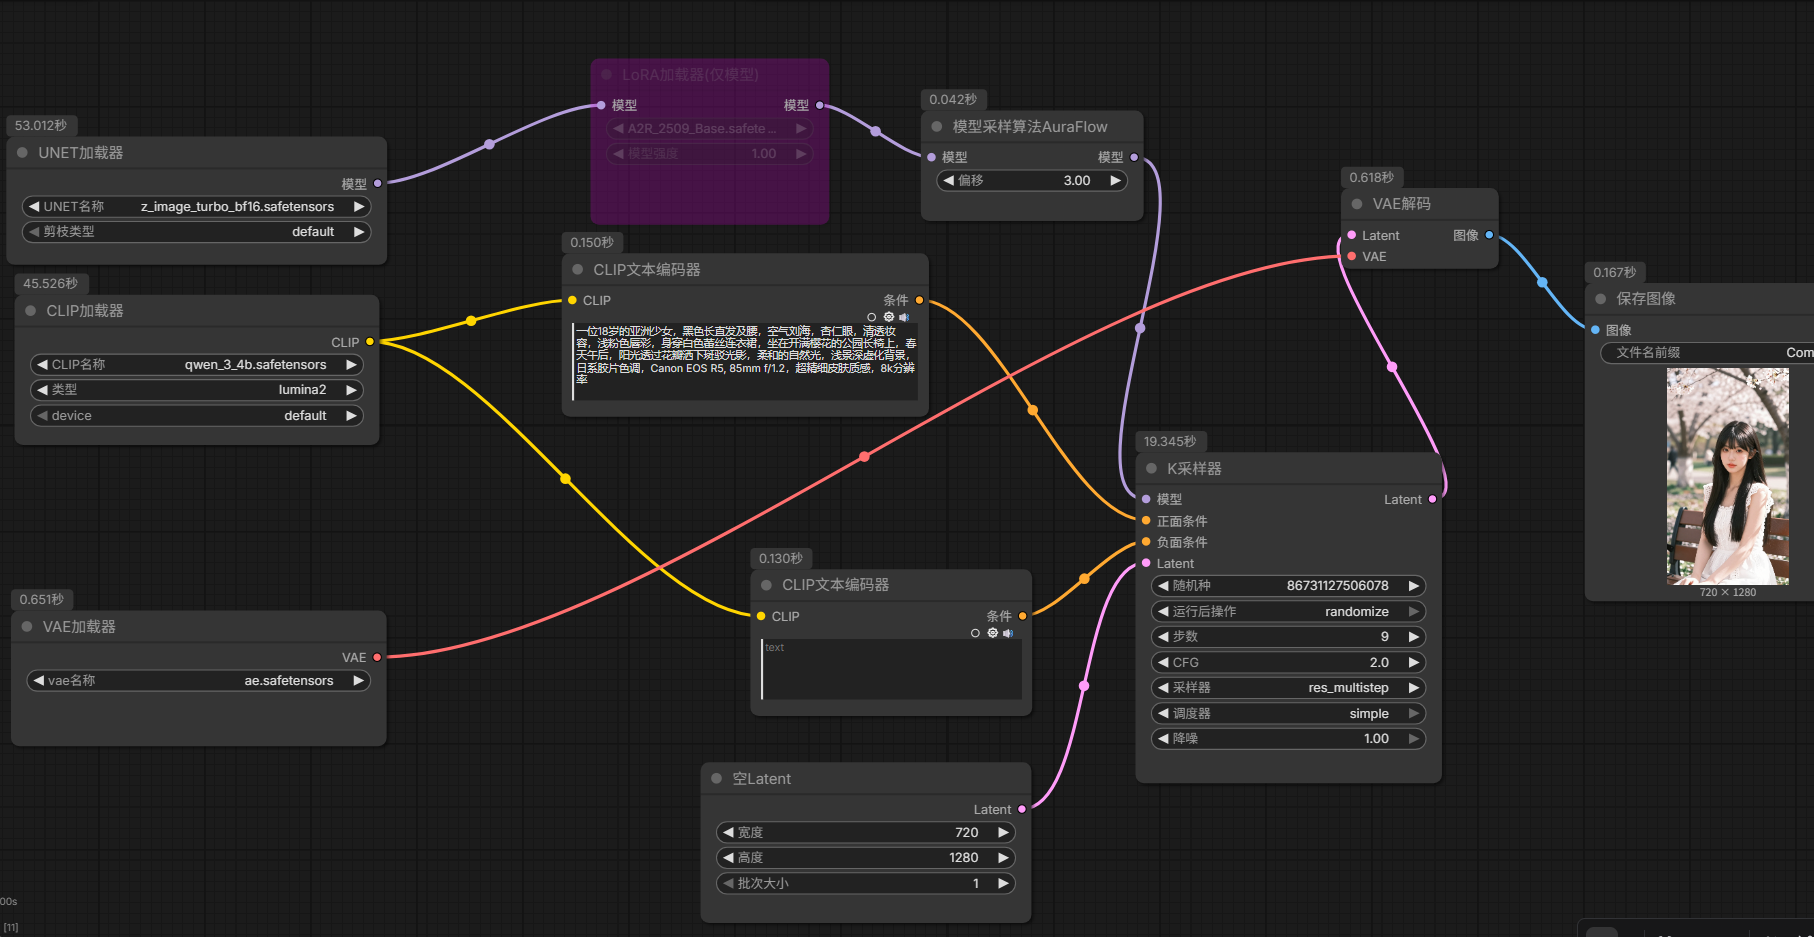Click the image output port on VAE解码 node
This screenshot has height=937, width=1814.
tap(1489, 235)
